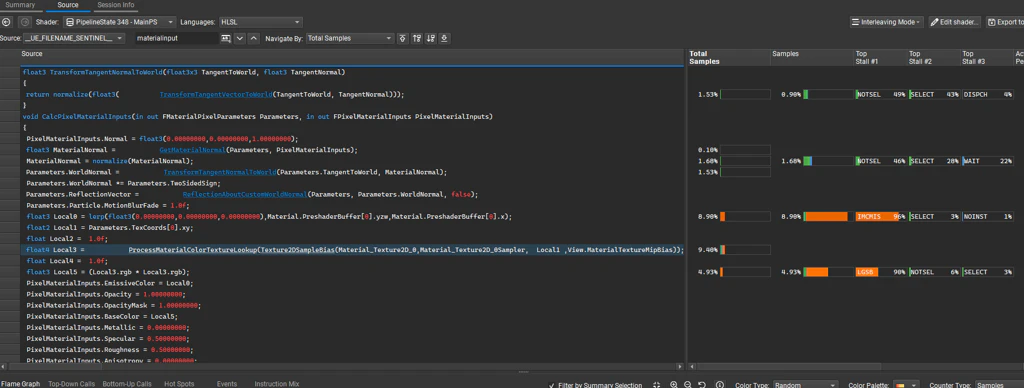Screen dimensions: 1024x388
Task: Follow the GetMaterialNormal link
Action: [x=193, y=150]
